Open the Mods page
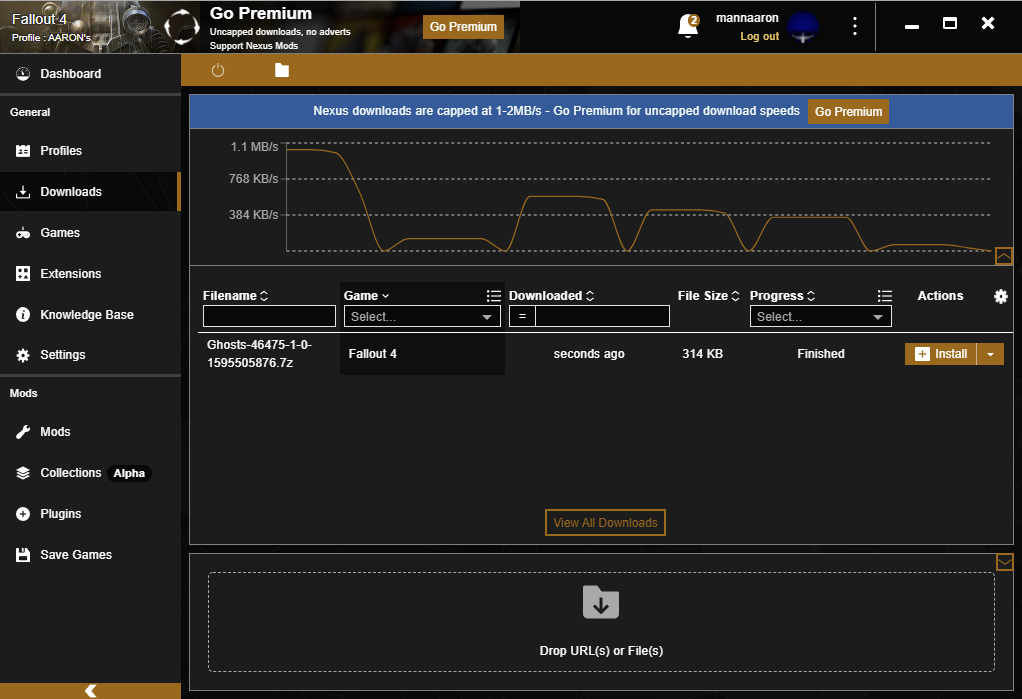This screenshot has height=699, width=1022. click(x=90, y=432)
